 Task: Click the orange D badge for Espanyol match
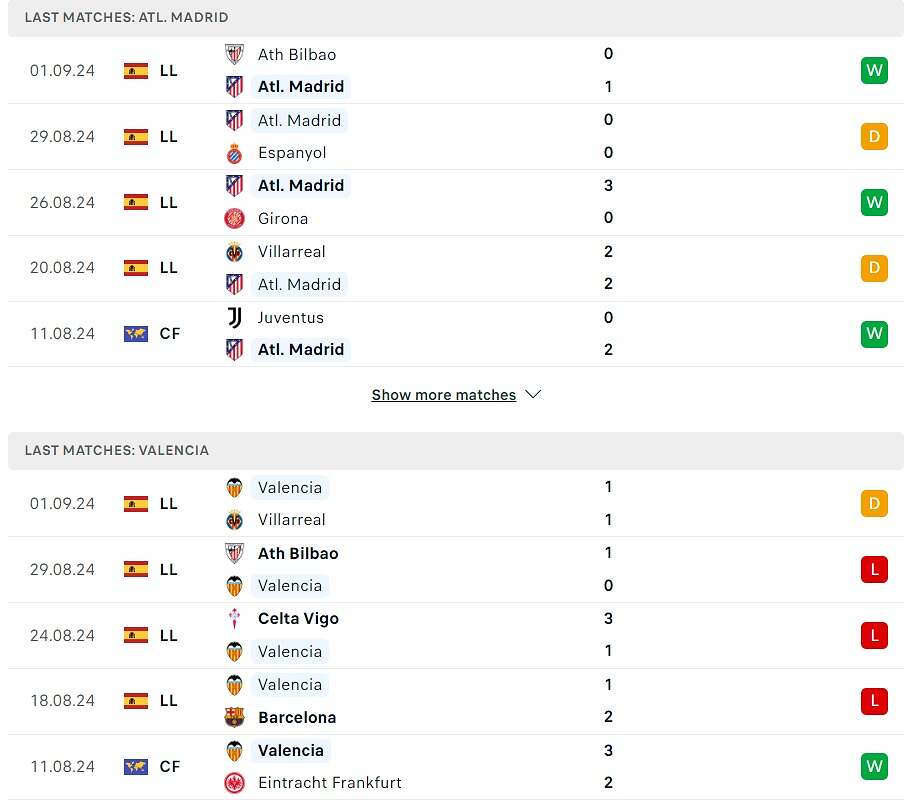(x=874, y=137)
